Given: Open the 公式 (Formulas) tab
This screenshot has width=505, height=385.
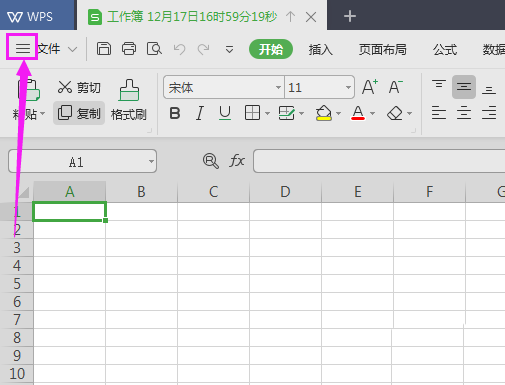Looking at the screenshot, I should click(x=445, y=50).
